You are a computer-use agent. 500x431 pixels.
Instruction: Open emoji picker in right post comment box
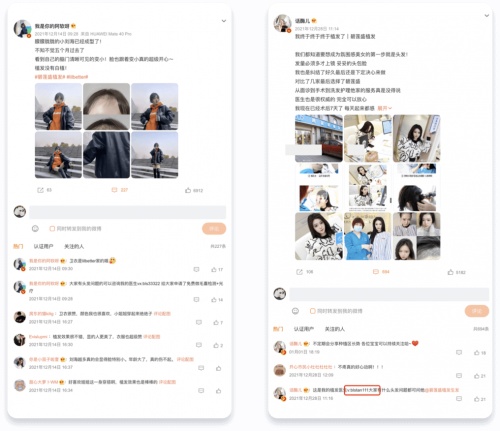coord(295,311)
